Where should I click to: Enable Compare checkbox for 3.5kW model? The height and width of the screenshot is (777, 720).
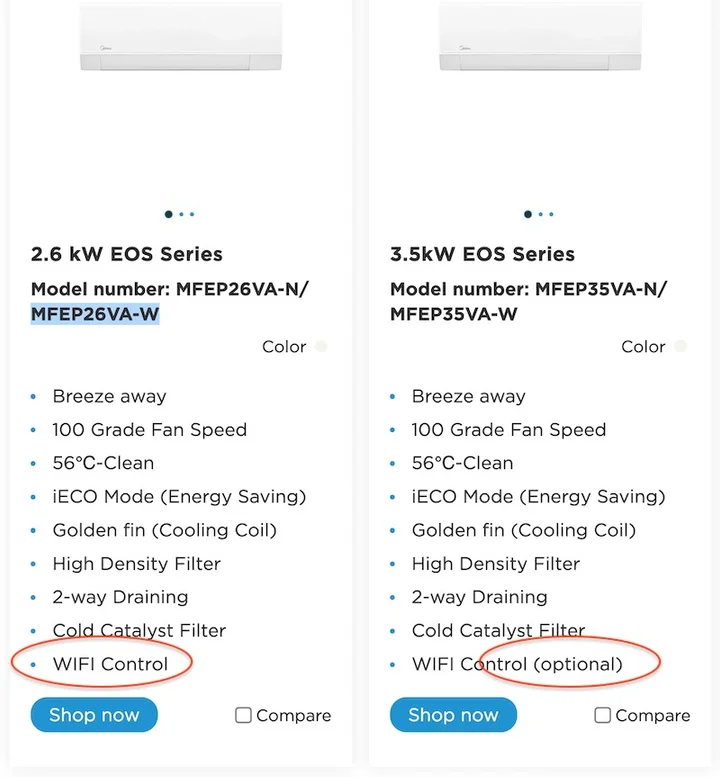(x=602, y=715)
